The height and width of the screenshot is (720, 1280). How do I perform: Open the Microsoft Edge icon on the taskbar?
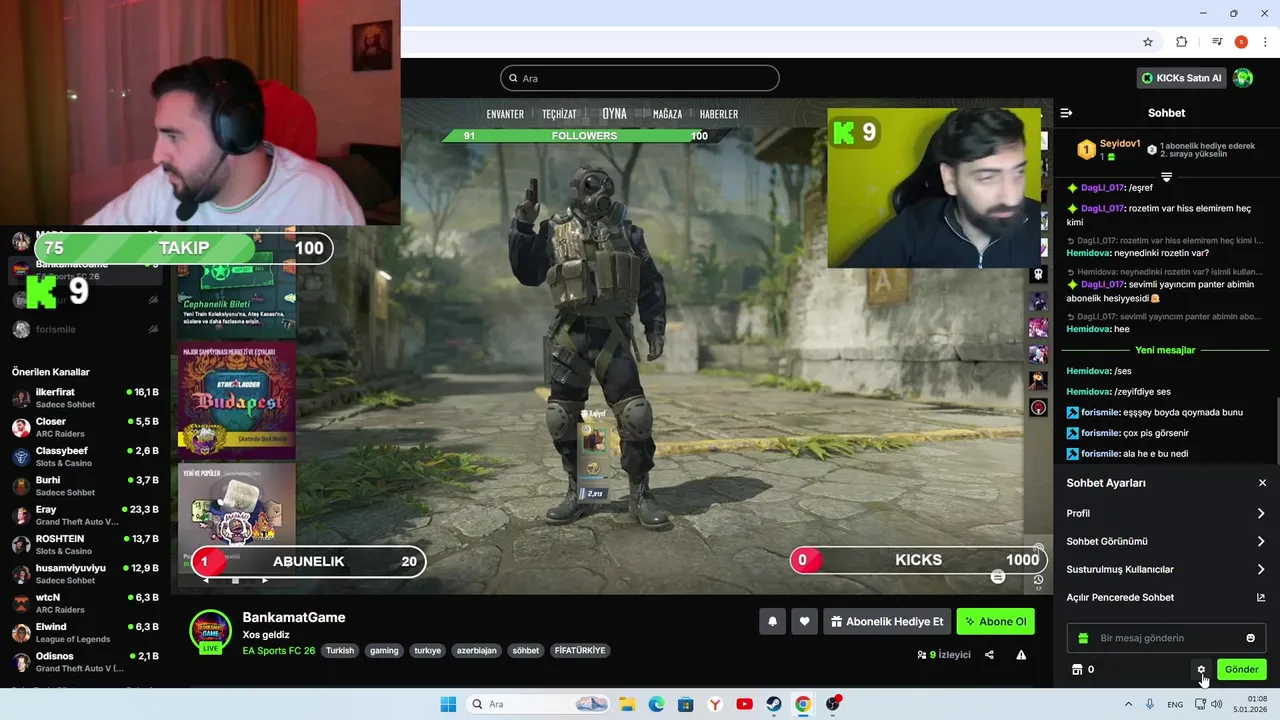click(x=656, y=704)
